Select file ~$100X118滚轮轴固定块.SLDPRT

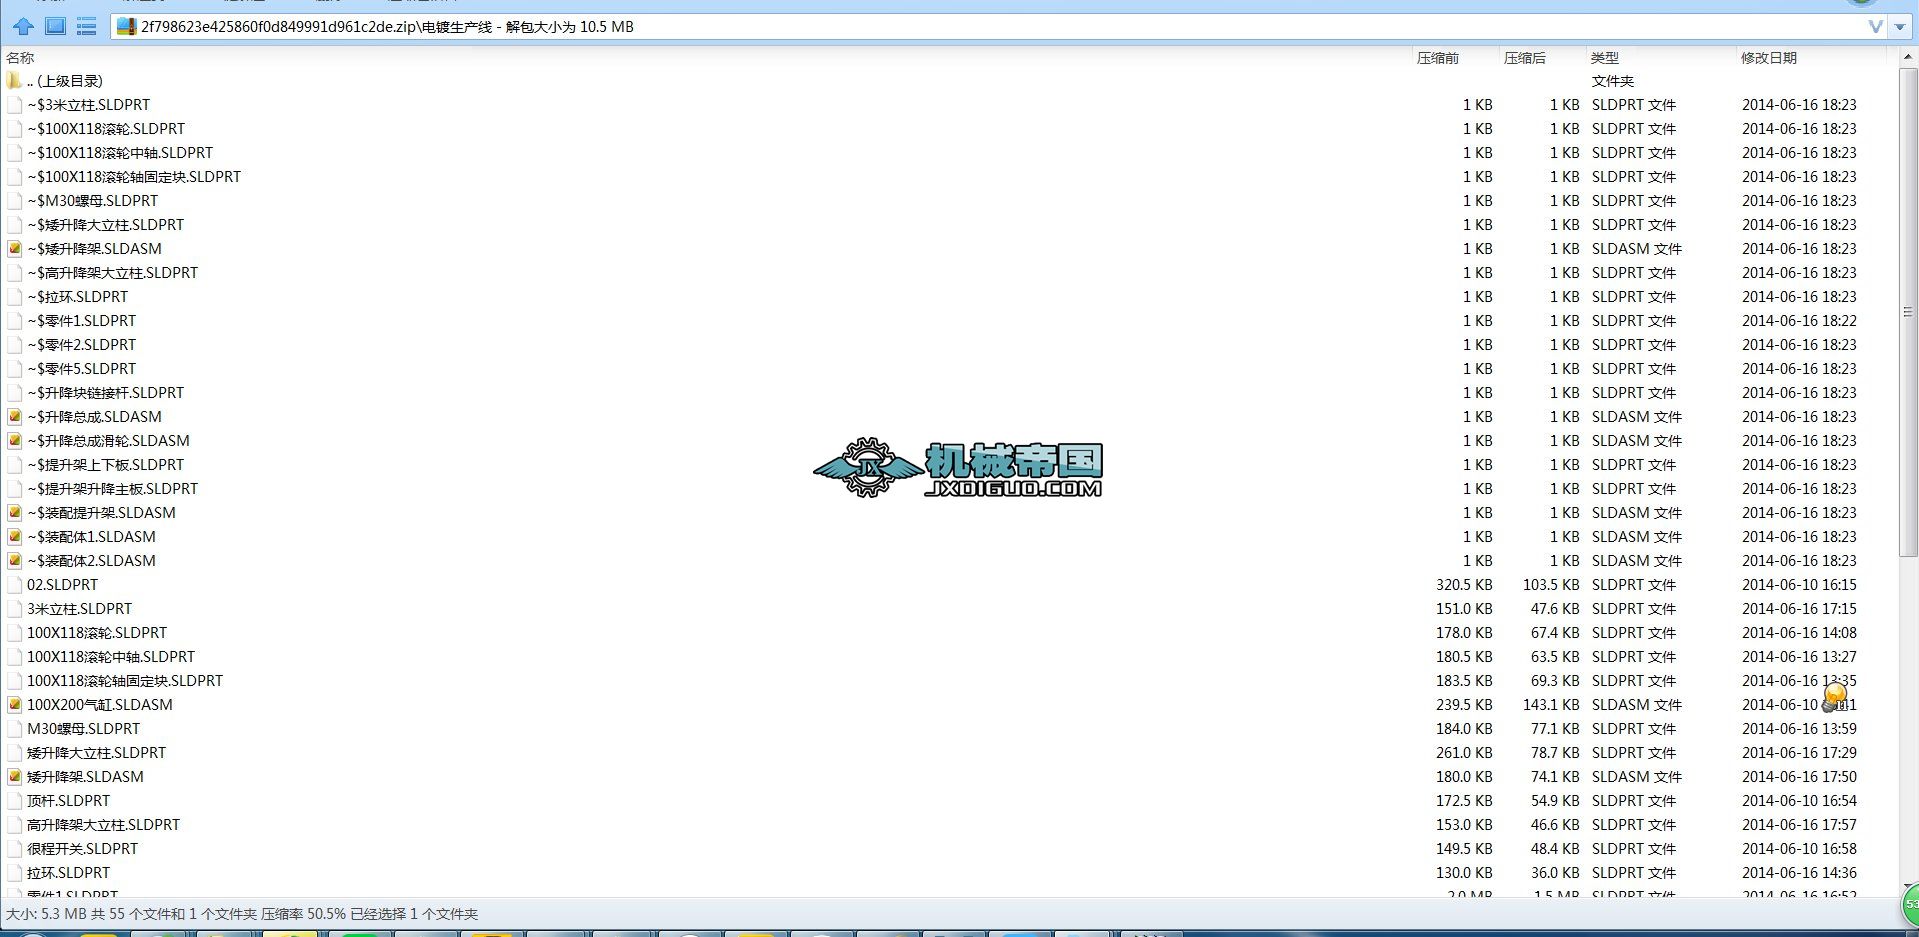[x=134, y=177]
